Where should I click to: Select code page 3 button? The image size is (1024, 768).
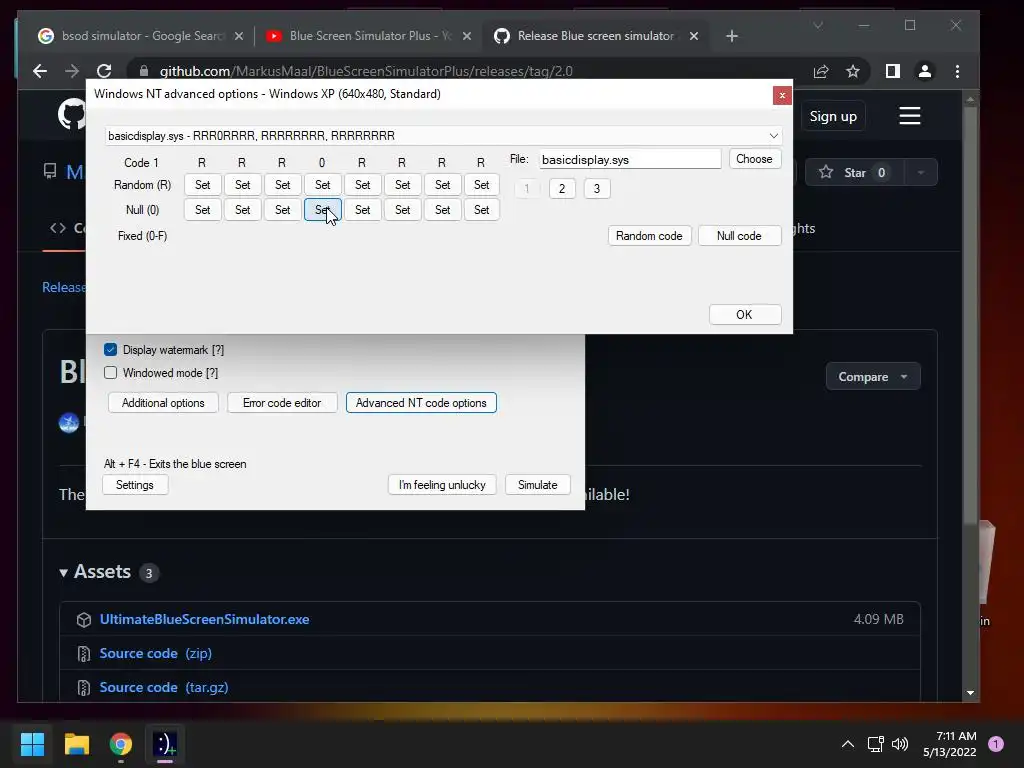point(596,189)
